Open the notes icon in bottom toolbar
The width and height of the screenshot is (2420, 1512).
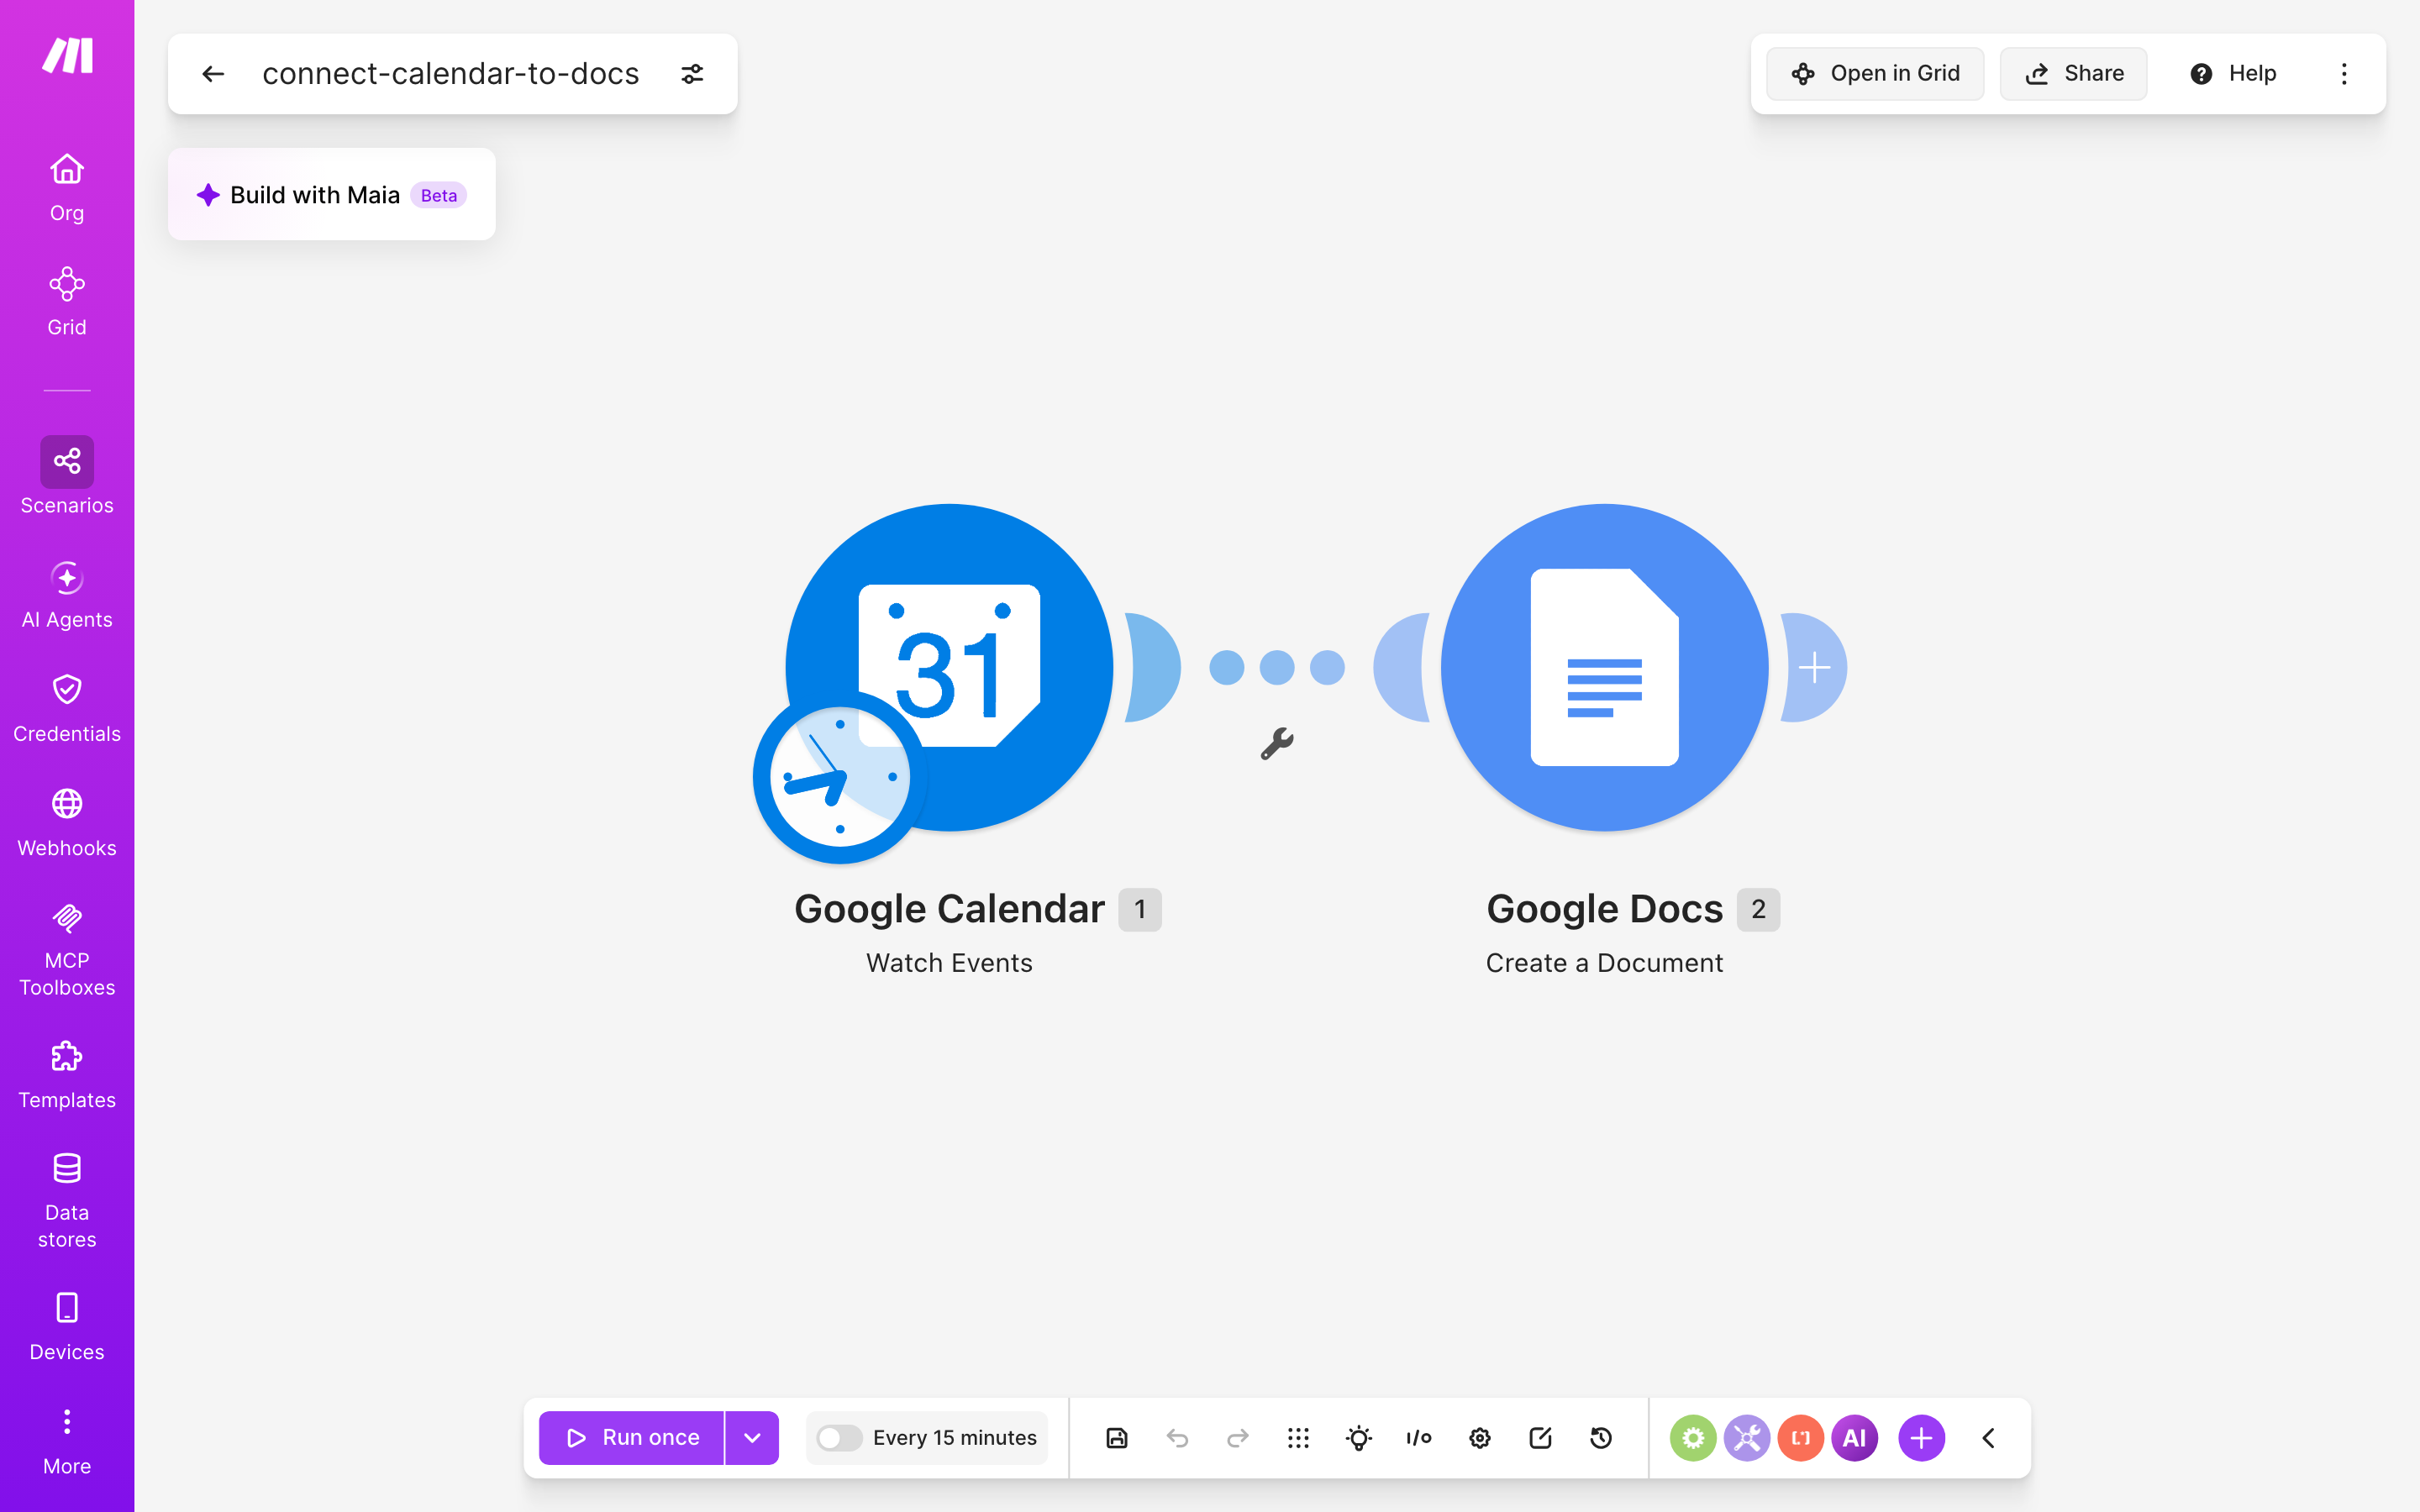click(x=1540, y=1438)
